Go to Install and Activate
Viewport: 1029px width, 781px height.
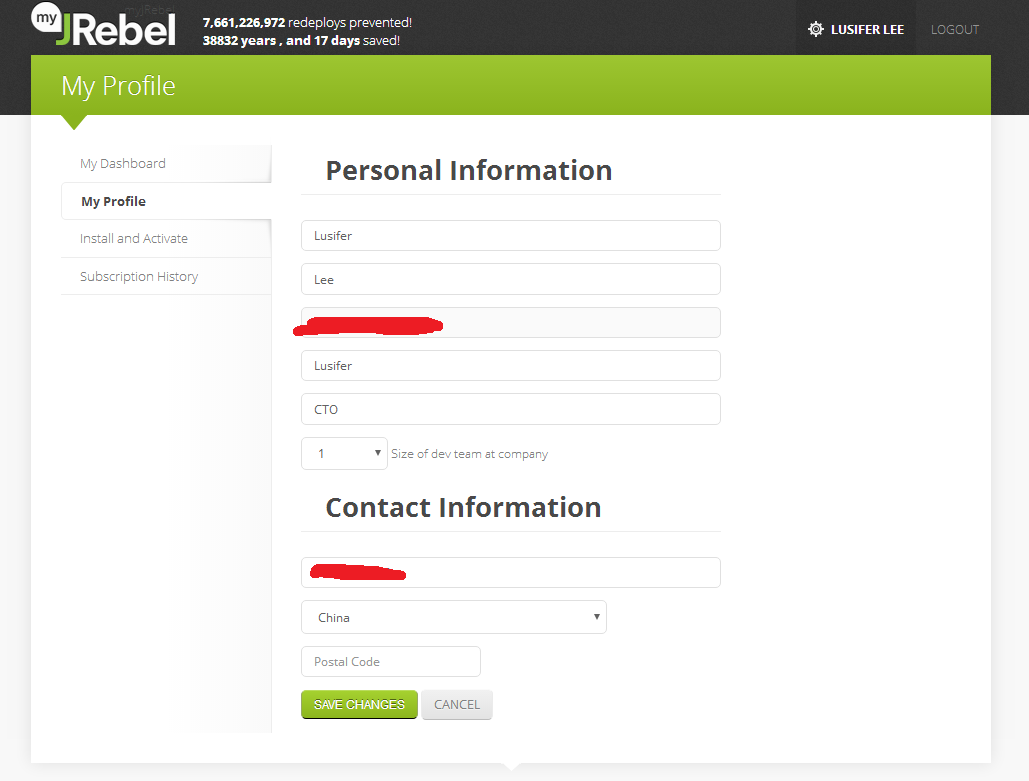pyautogui.click(x=134, y=238)
